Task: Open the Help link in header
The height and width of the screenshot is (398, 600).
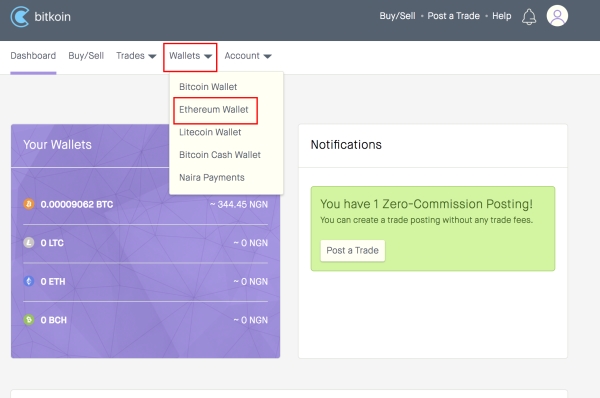Action: [502, 16]
